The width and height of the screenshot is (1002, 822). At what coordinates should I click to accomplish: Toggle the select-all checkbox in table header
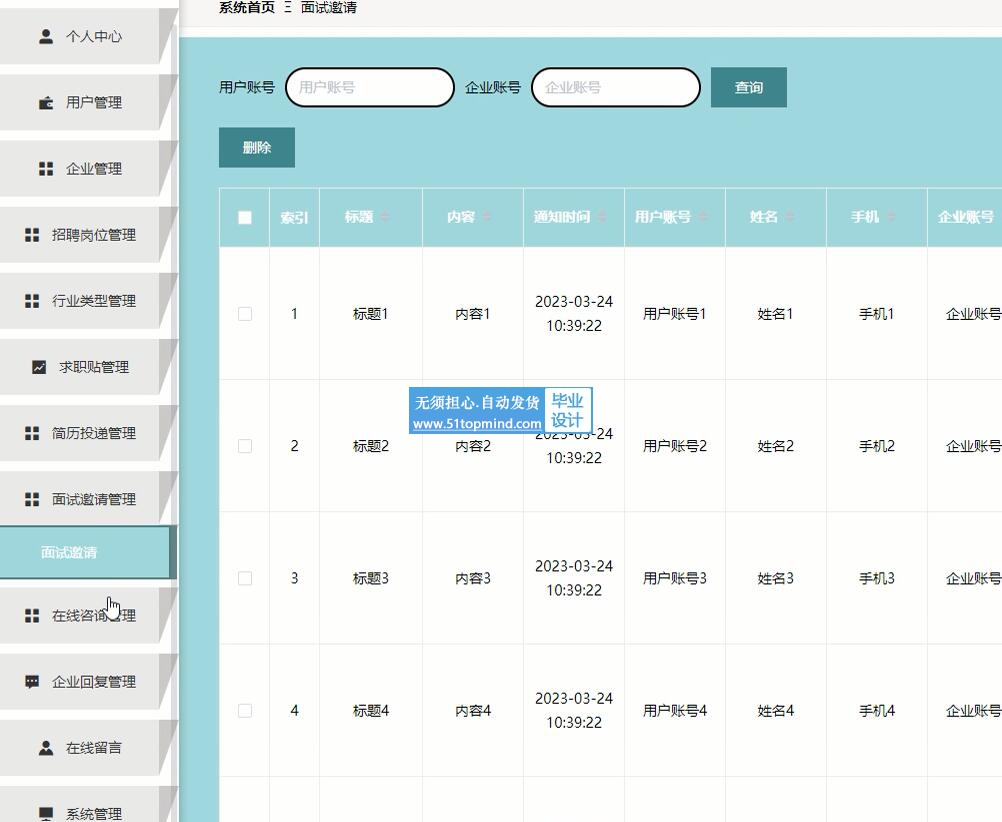click(245, 218)
